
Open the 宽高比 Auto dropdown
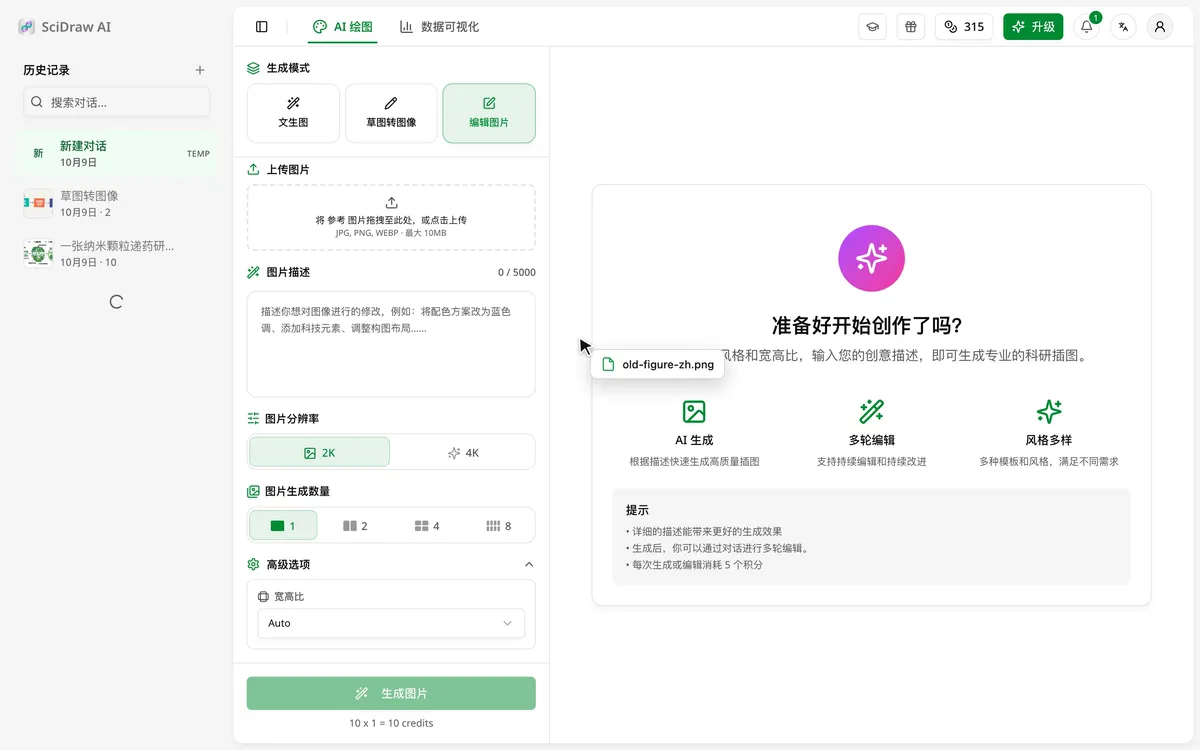391,623
